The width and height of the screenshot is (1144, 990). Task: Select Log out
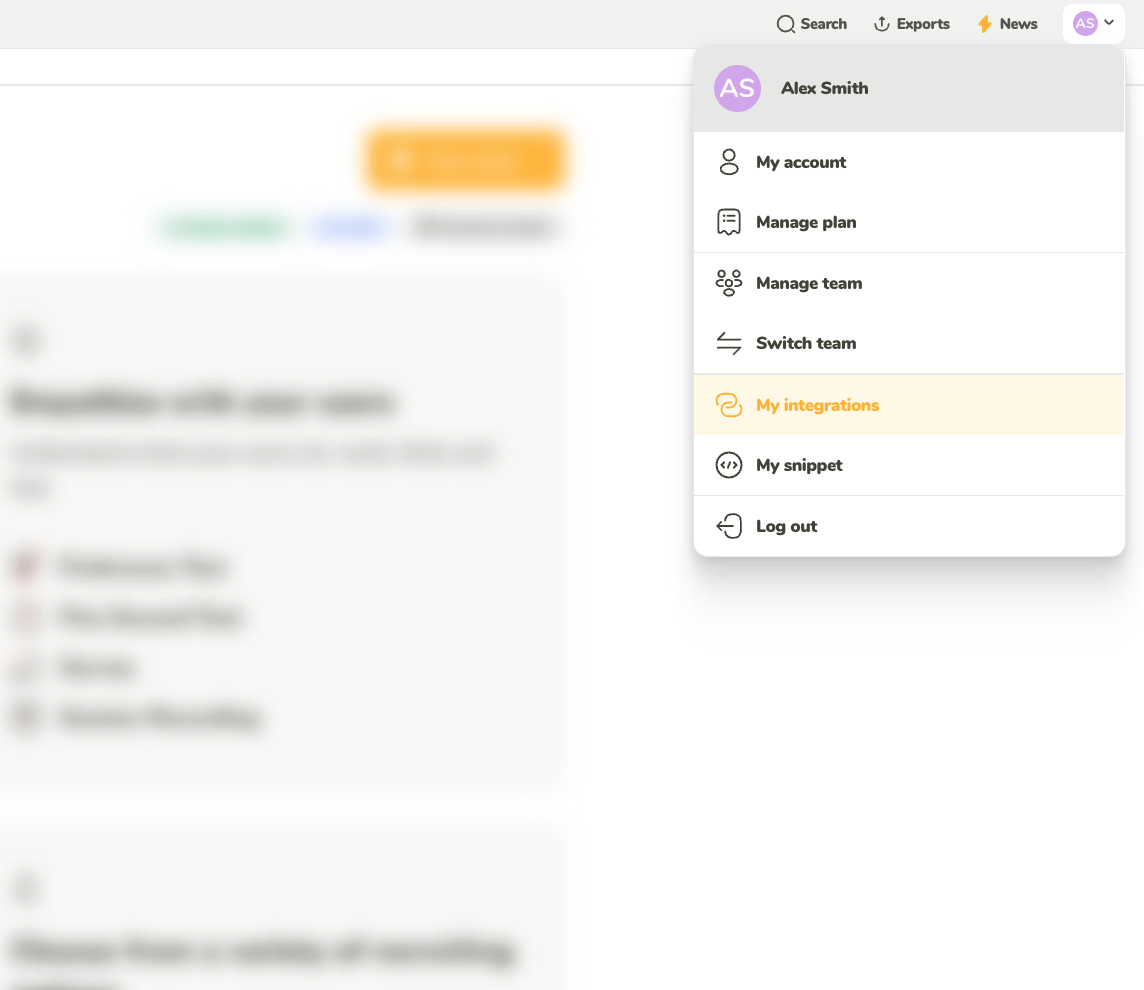[908, 526]
